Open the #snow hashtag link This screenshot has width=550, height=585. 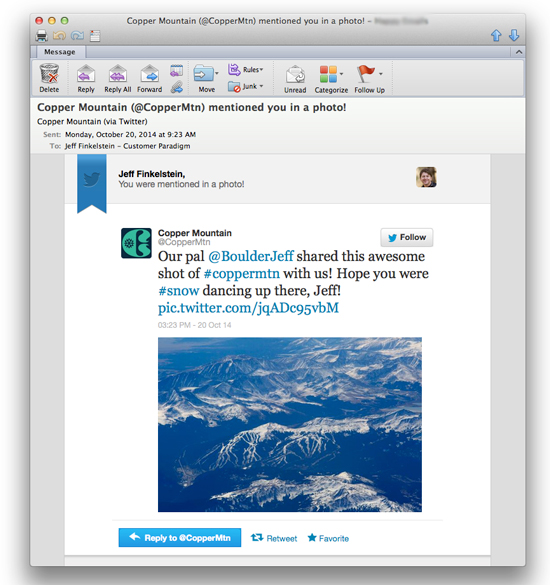pyautogui.click(x=179, y=291)
